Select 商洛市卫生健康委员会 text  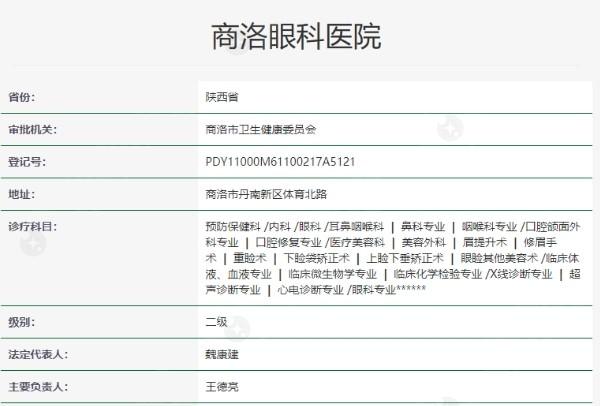point(261,130)
